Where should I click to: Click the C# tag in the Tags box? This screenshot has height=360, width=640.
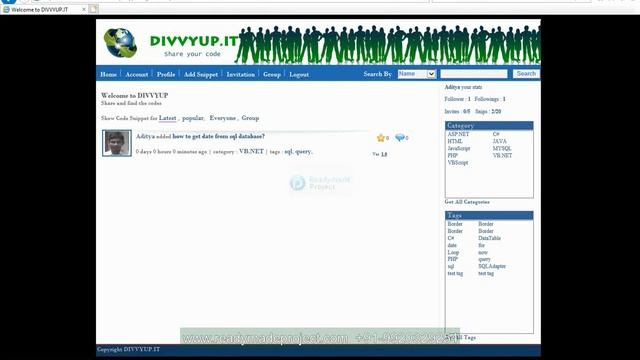point(451,238)
